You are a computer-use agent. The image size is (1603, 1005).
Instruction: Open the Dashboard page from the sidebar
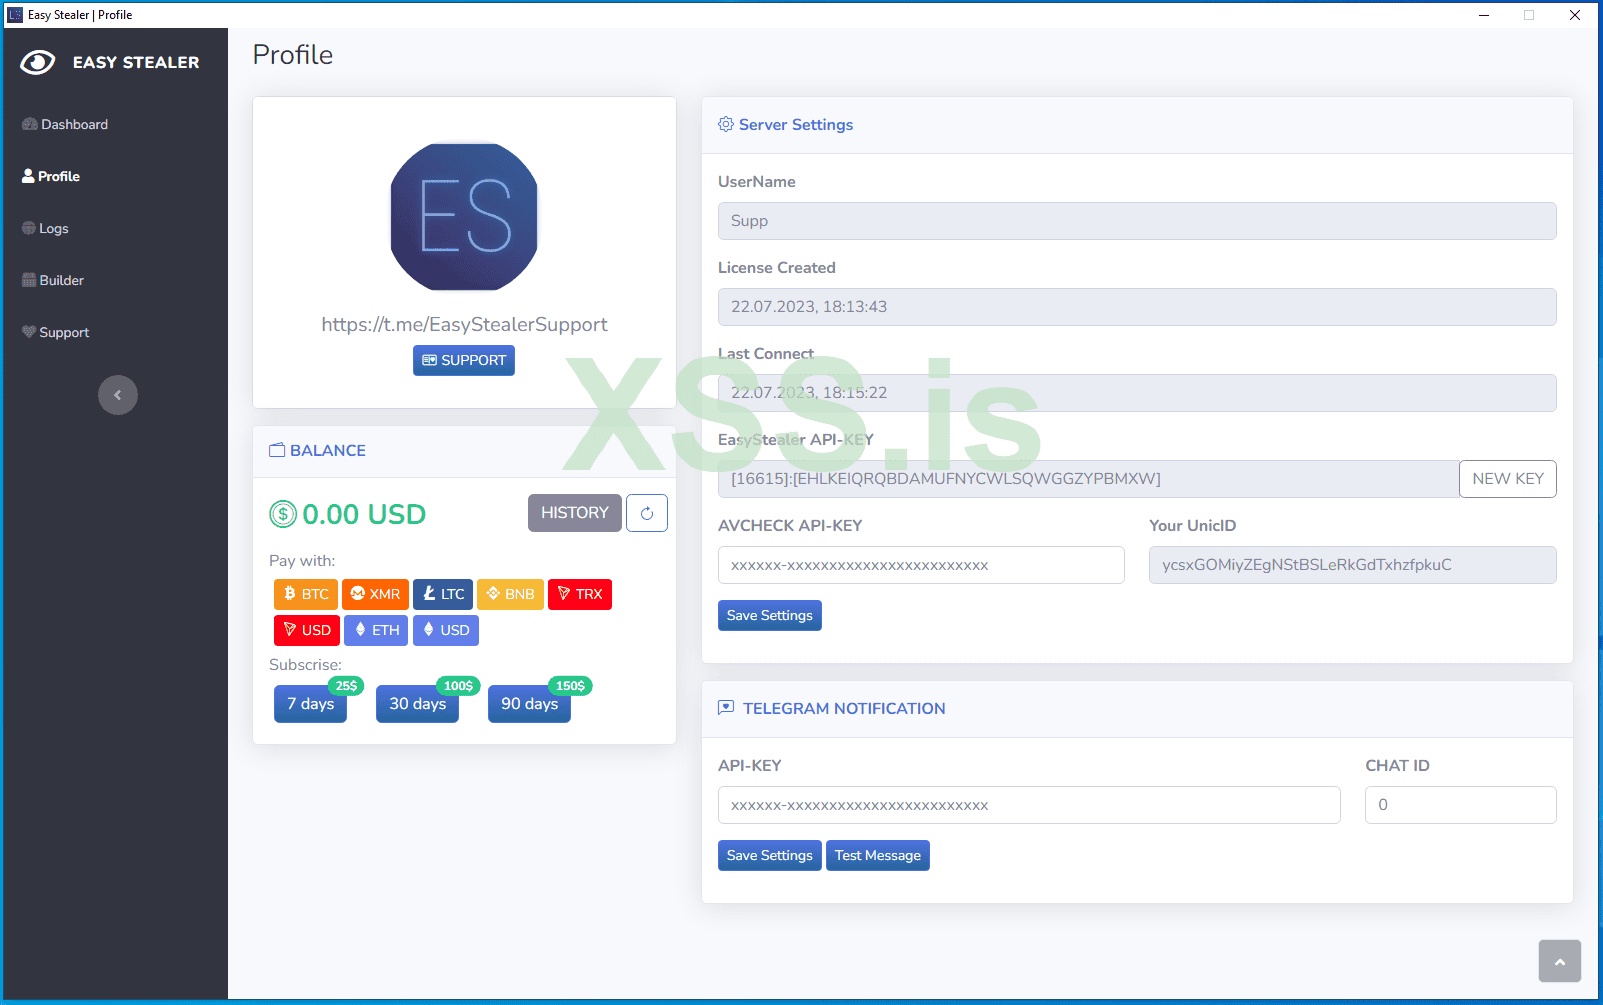[65, 124]
